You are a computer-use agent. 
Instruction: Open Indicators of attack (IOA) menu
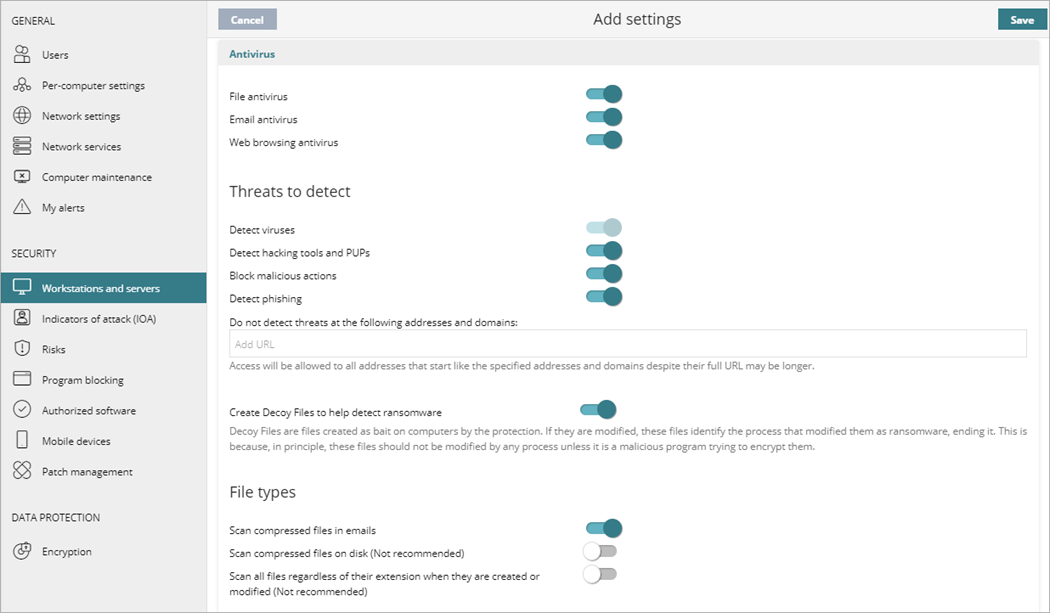coord(98,319)
